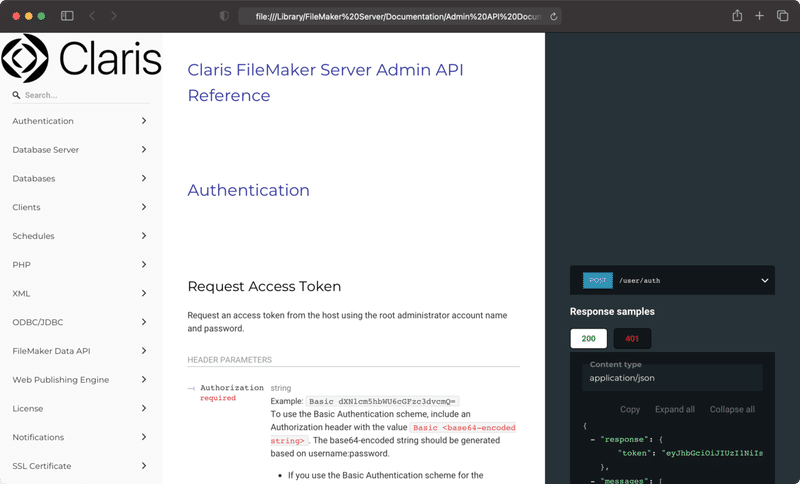Expand the ODBC/JDBC chevron
Image resolution: width=800 pixels, height=484 pixels.
point(144,322)
